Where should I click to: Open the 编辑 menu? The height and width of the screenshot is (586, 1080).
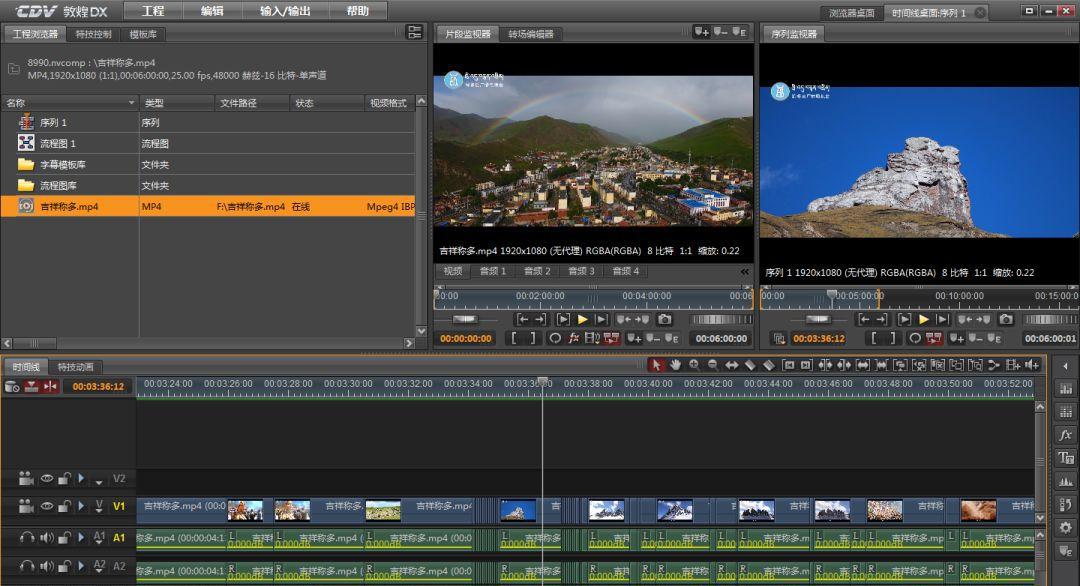coord(212,11)
